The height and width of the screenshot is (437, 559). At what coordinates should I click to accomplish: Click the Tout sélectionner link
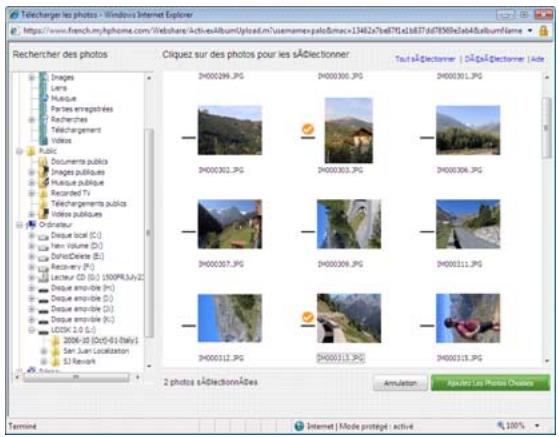pyautogui.click(x=425, y=59)
